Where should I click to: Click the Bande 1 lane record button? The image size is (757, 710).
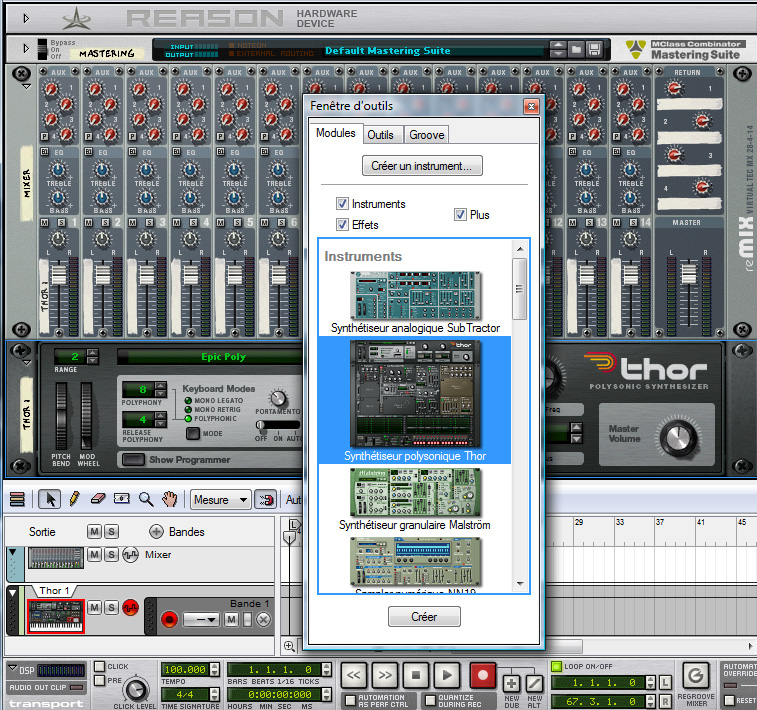coord(169,619)
